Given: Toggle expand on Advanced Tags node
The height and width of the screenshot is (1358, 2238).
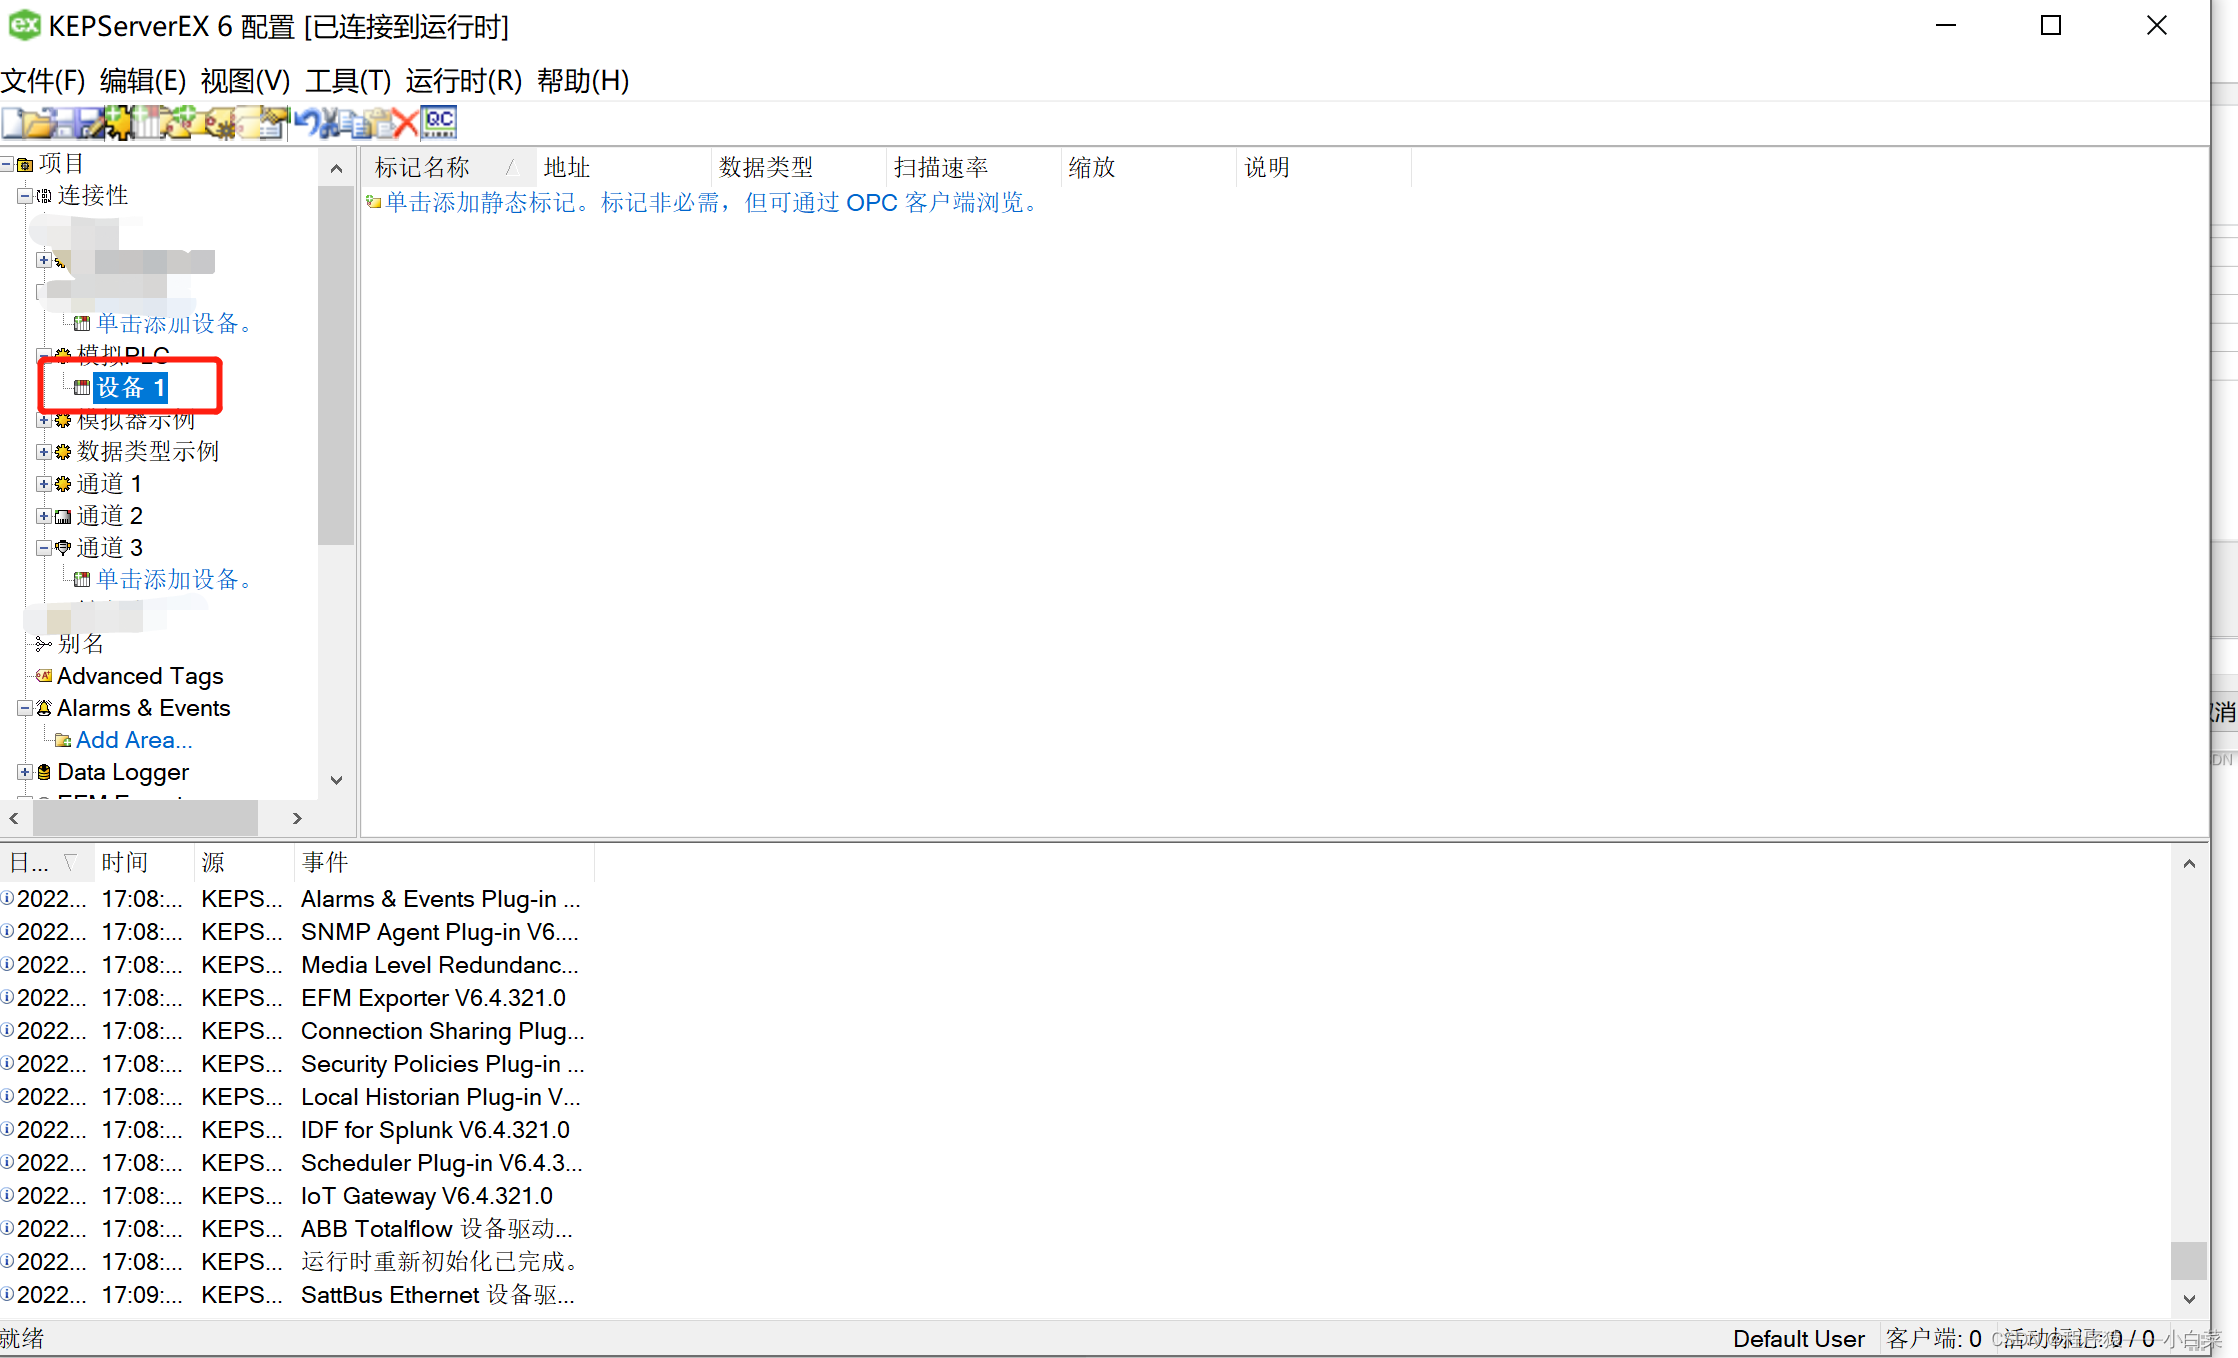Looking at the screenshot, I should (x=22, y=676).
